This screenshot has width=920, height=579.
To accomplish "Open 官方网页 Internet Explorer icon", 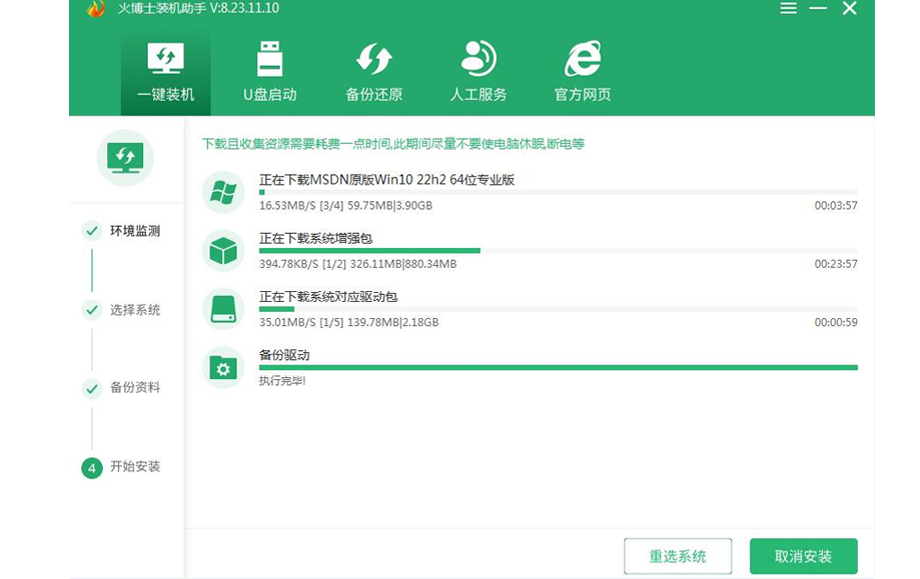I will point(582,60).
